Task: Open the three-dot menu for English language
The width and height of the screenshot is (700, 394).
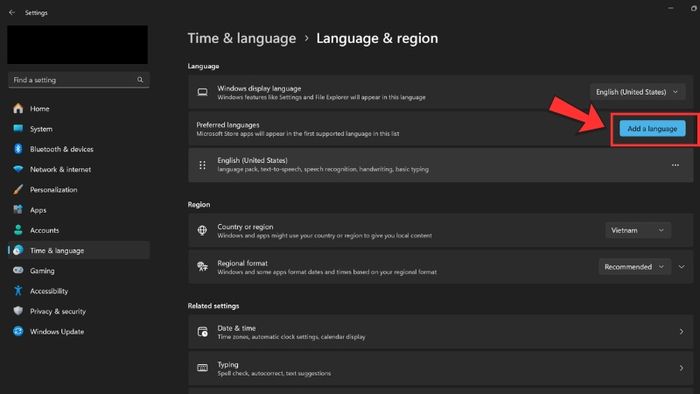Action: [675, 165]
